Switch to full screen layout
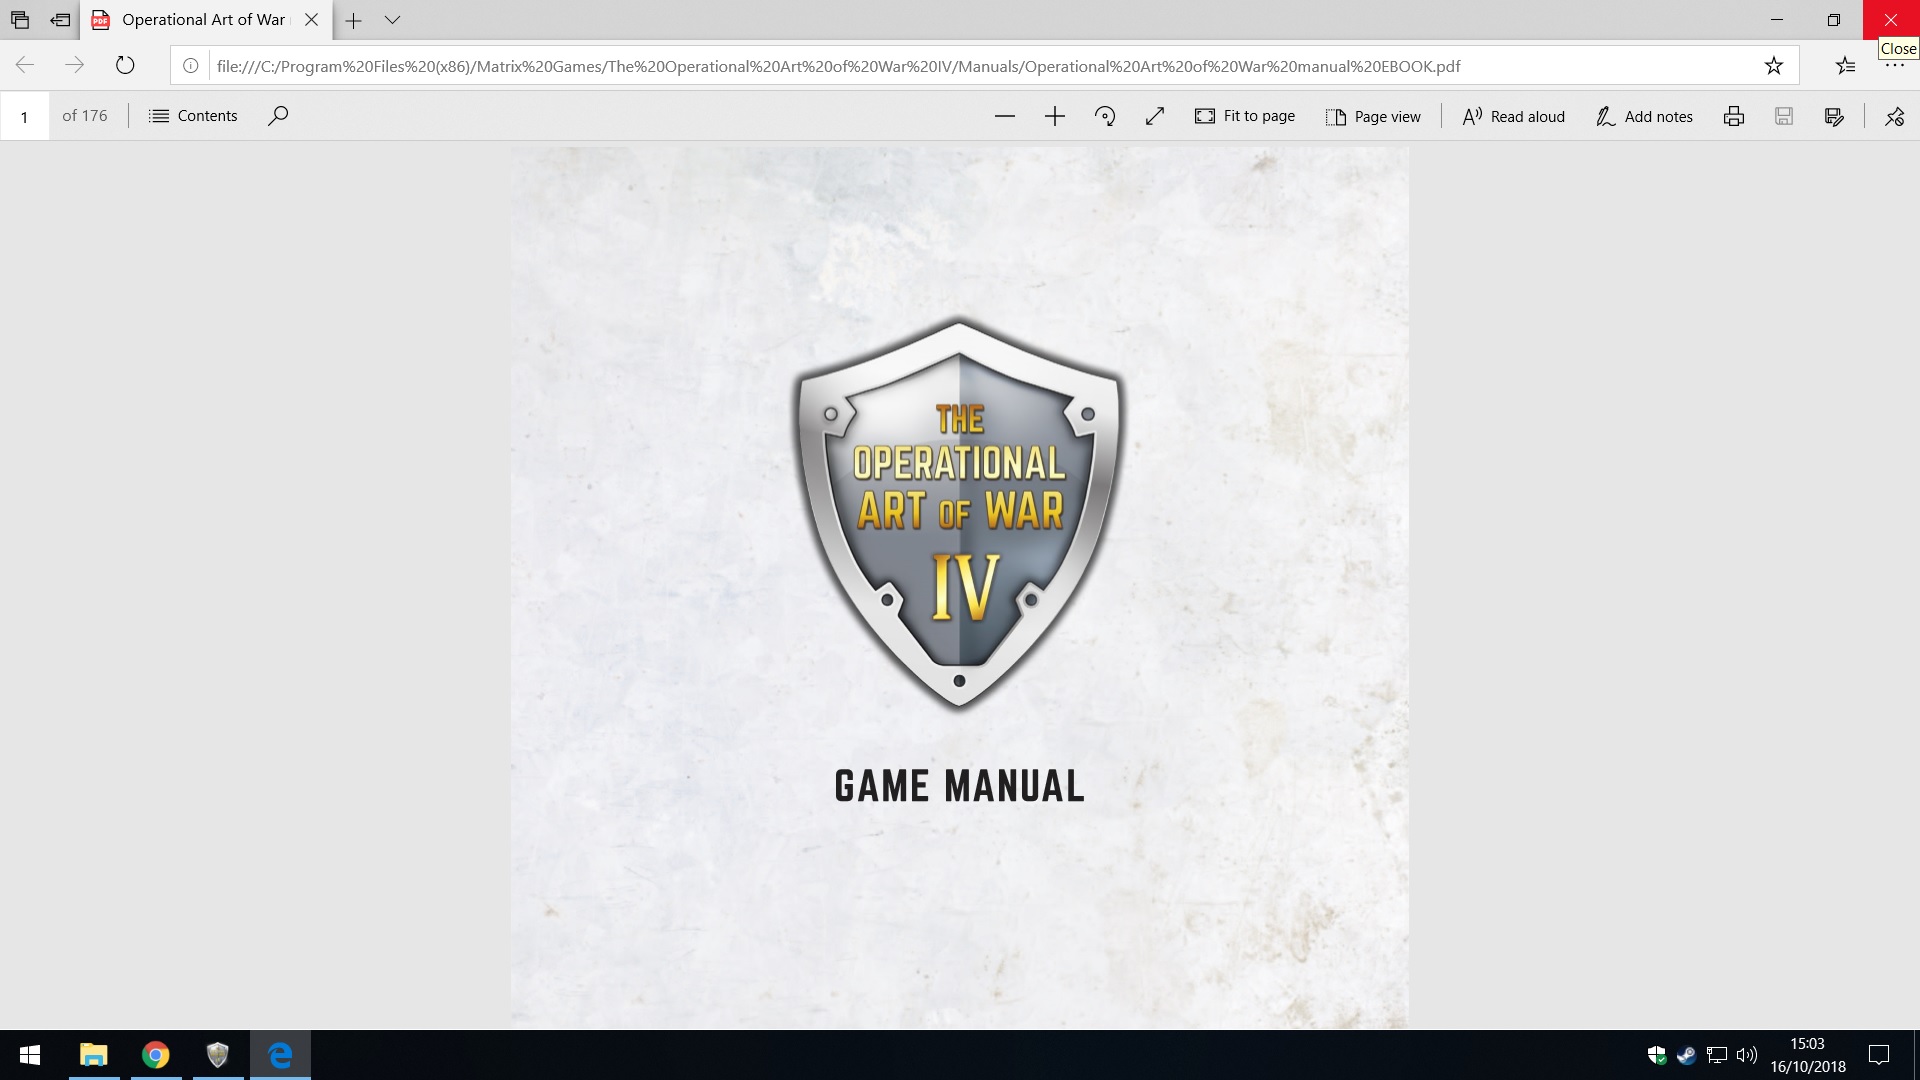This screenshot has height=1080, width=1920. (x=1155, y=116)
